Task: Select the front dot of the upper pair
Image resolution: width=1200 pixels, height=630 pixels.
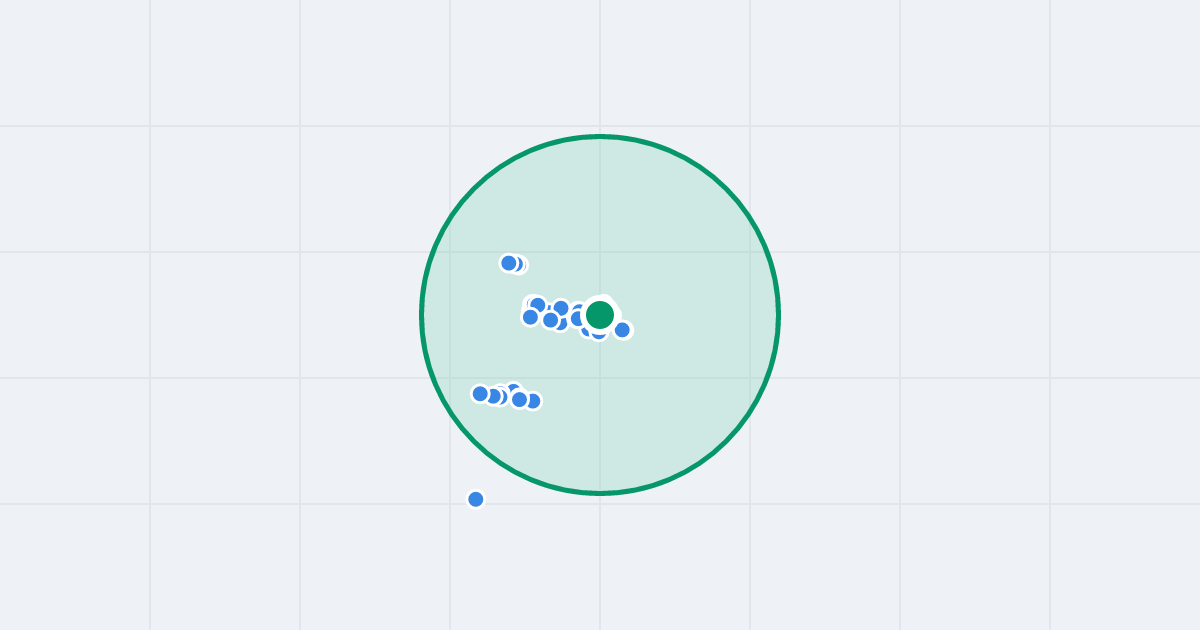Action: tap(509, 263)
